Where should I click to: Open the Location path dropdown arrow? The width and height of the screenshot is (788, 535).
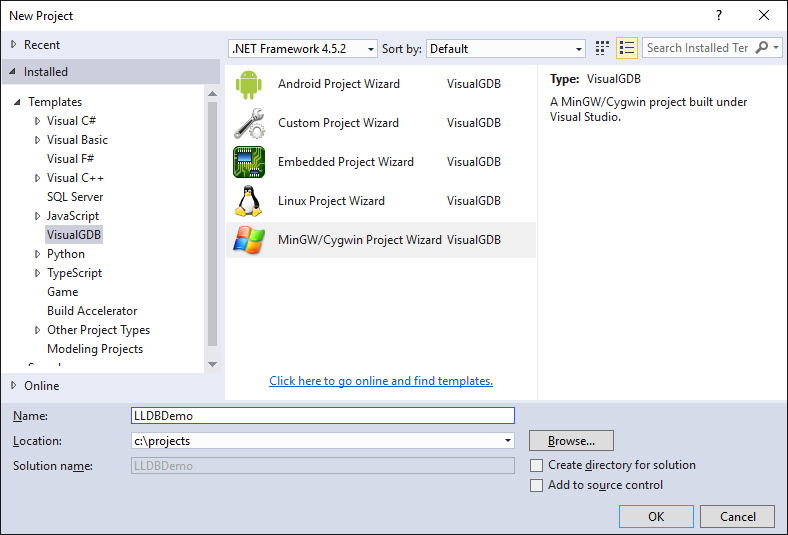coord(508,441)
